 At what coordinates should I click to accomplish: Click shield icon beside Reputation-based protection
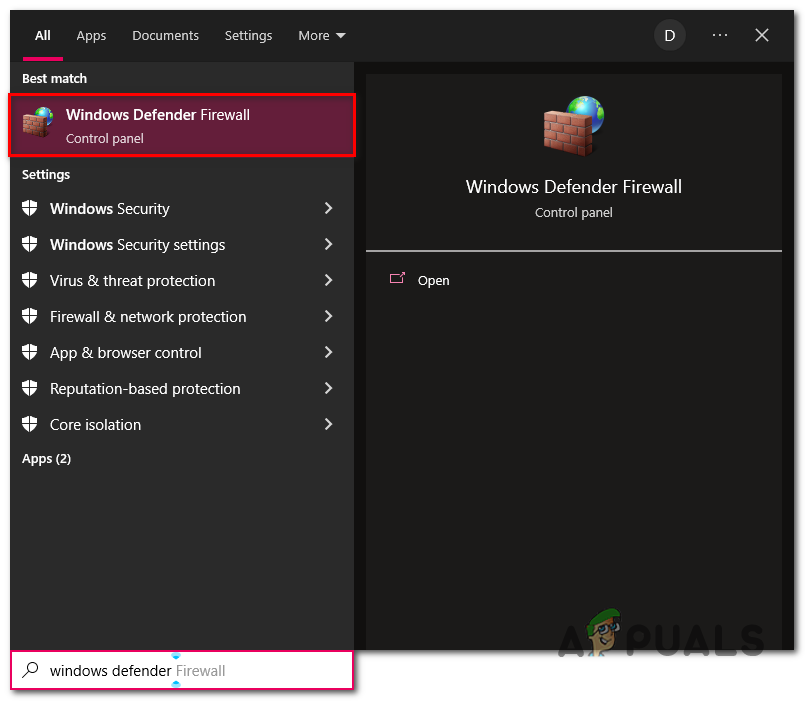[x=30, y=388]
